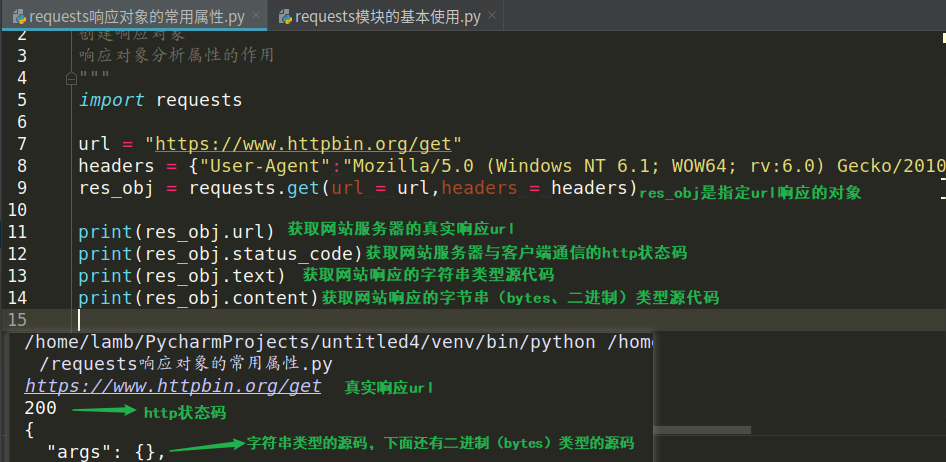Click the headers dictionary line starting with User-Agent
The height and width of the screenshot is (462, 946).
tap(512, 166)
